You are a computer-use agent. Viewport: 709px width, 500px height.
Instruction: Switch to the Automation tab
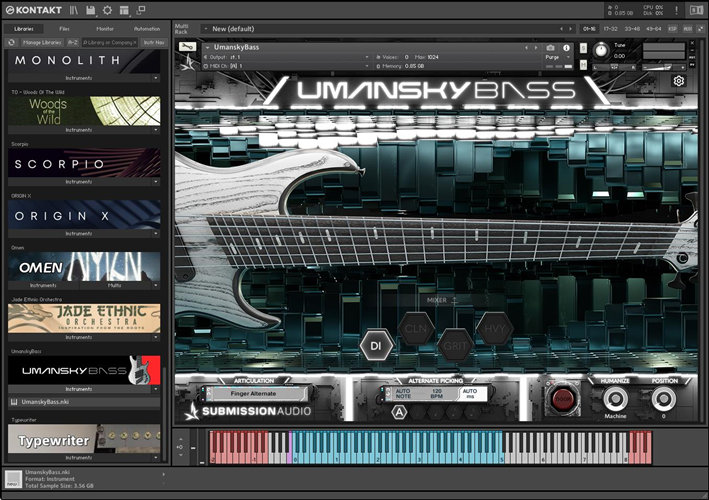pos(146,29)
